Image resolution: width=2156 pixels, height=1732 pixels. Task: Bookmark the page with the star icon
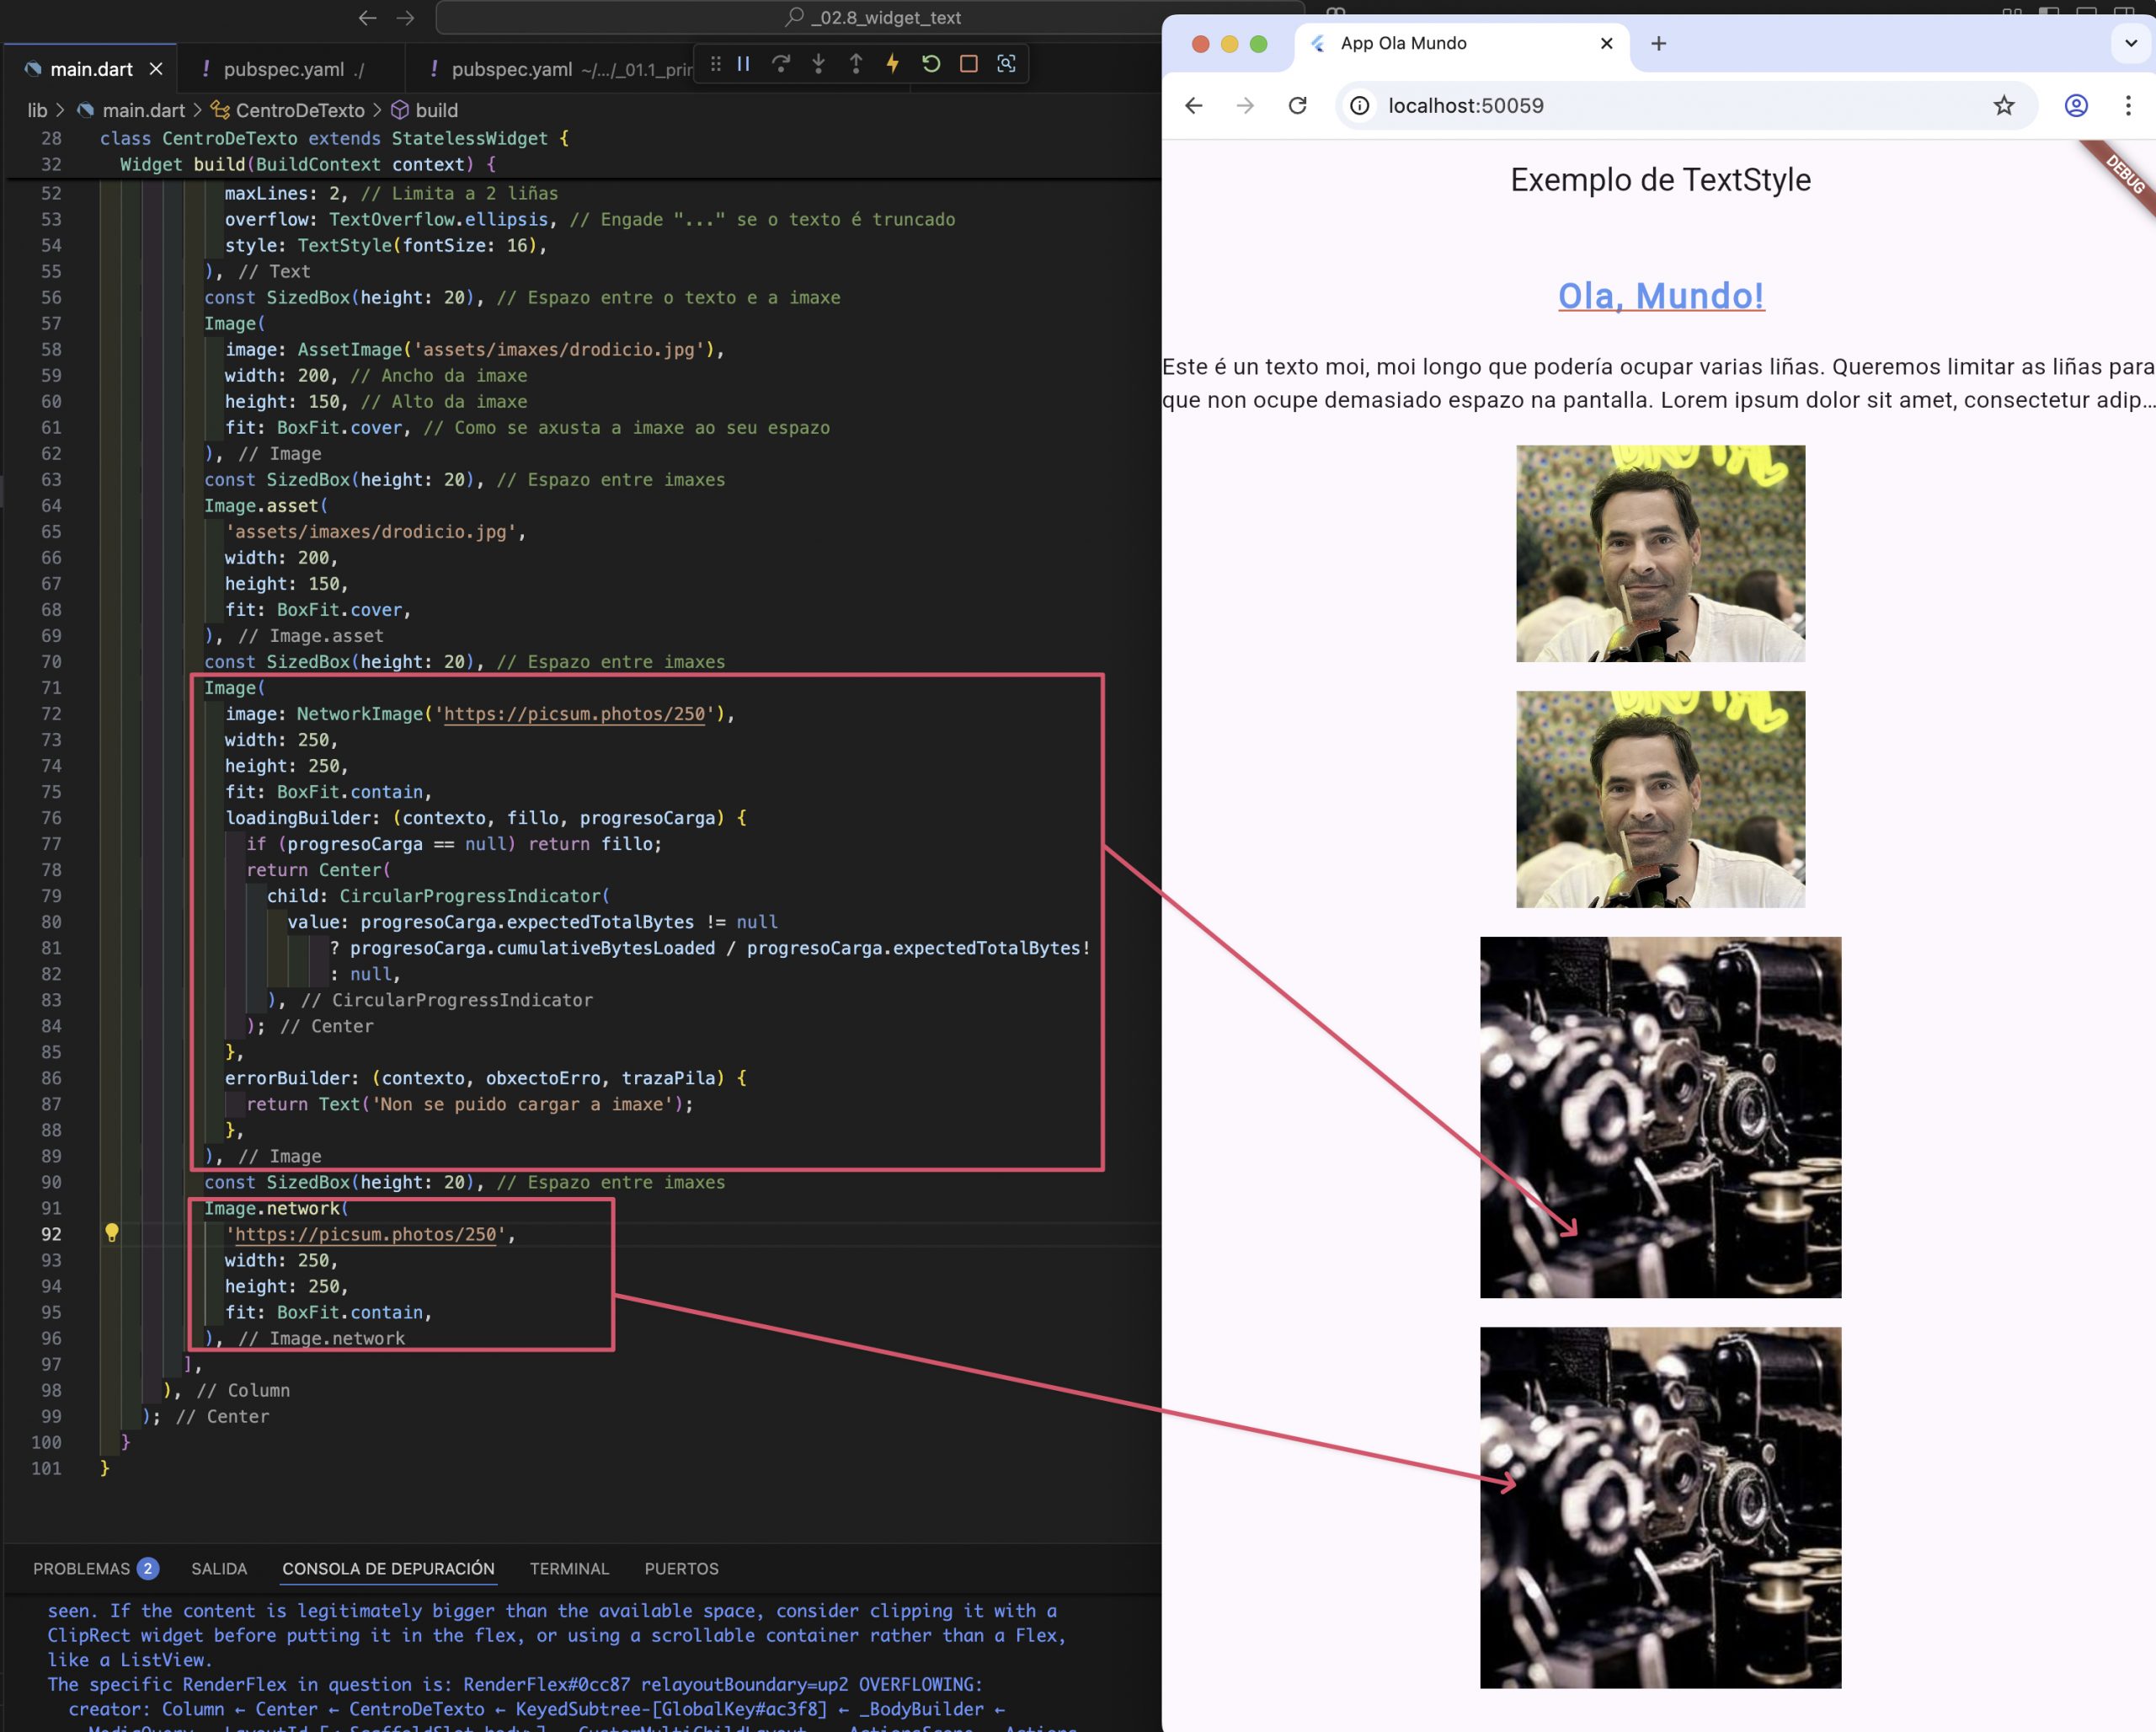coord(2003,106)
